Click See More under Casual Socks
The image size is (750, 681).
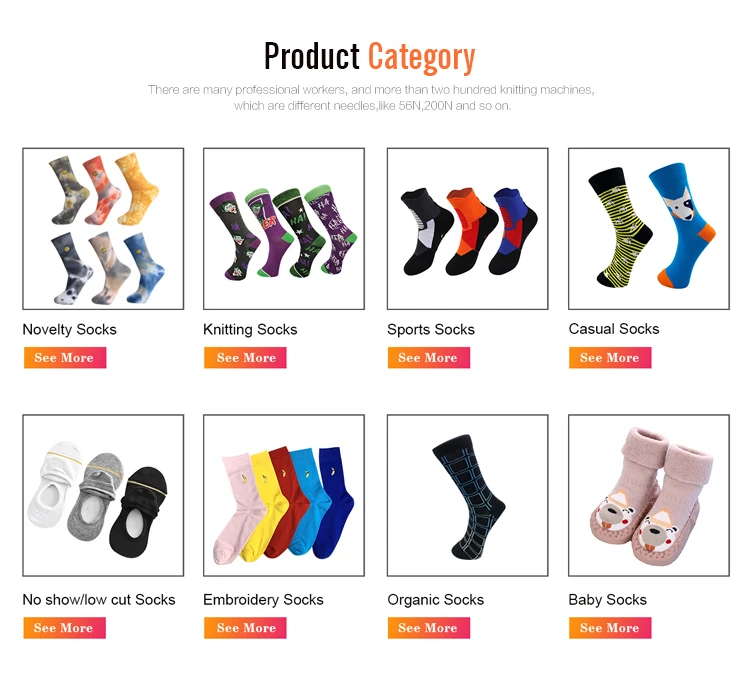click(610, 358)
